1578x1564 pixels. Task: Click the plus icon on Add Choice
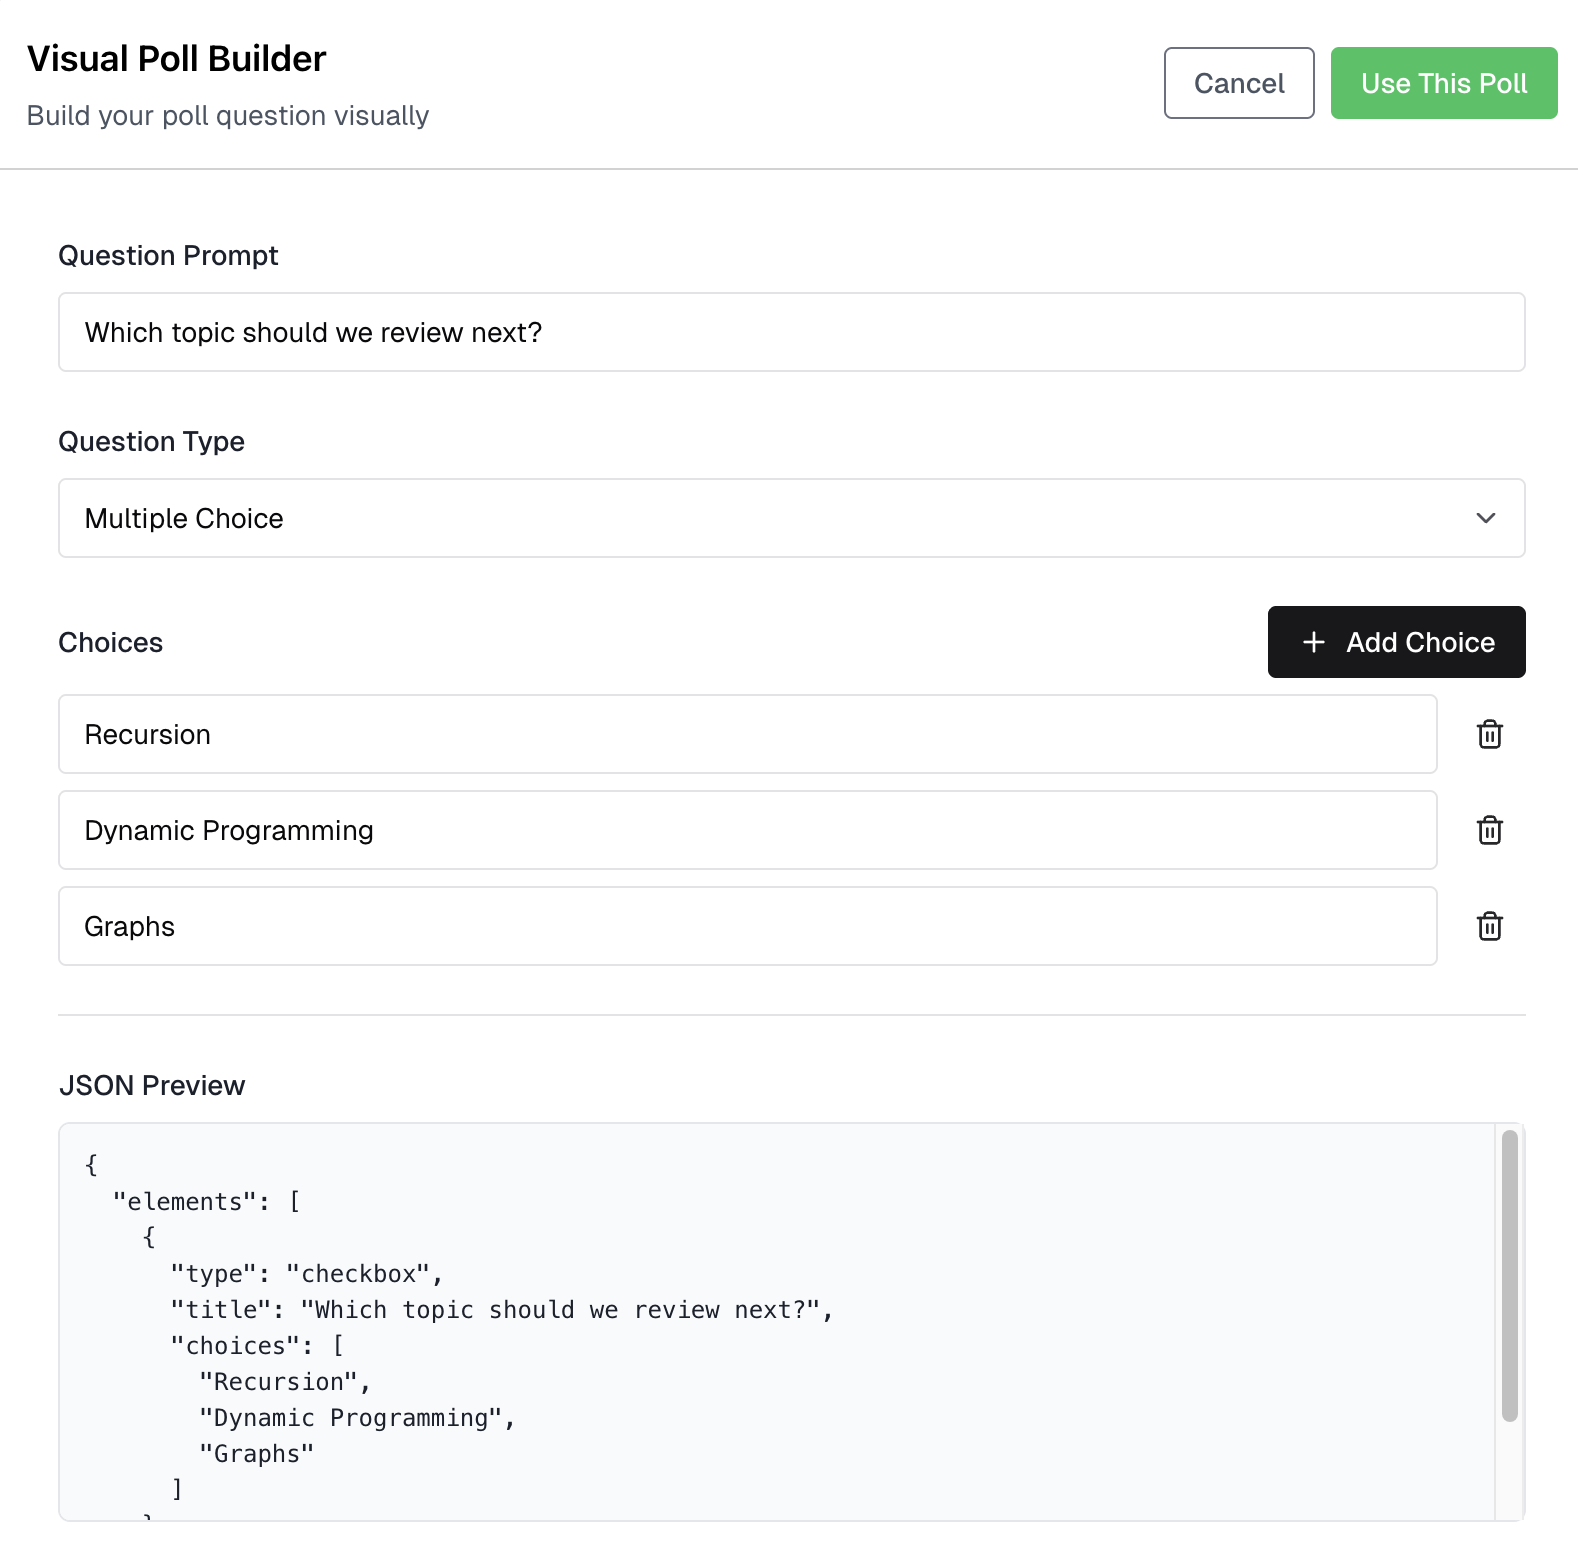tap(1313, 642)
